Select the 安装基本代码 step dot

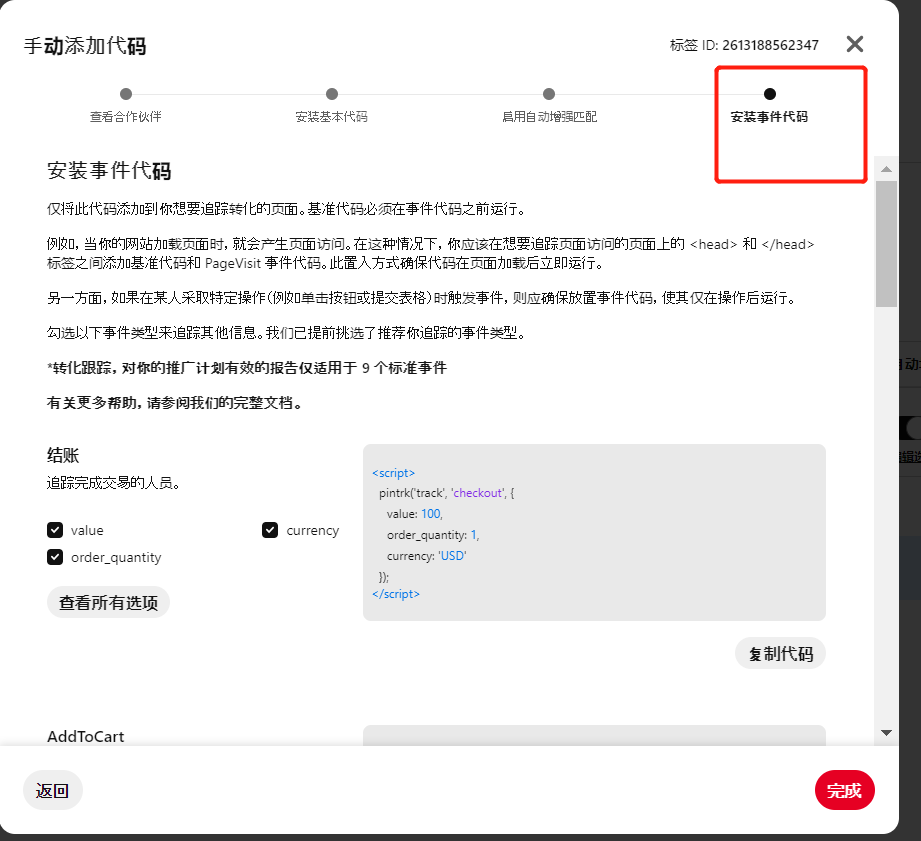click(332, 94)
